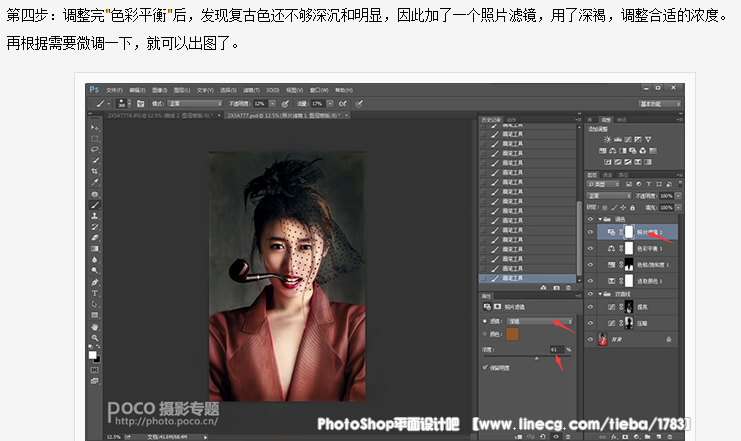
Task: Select the 颜色 radio button in Properties
Action: coord(484,334)
